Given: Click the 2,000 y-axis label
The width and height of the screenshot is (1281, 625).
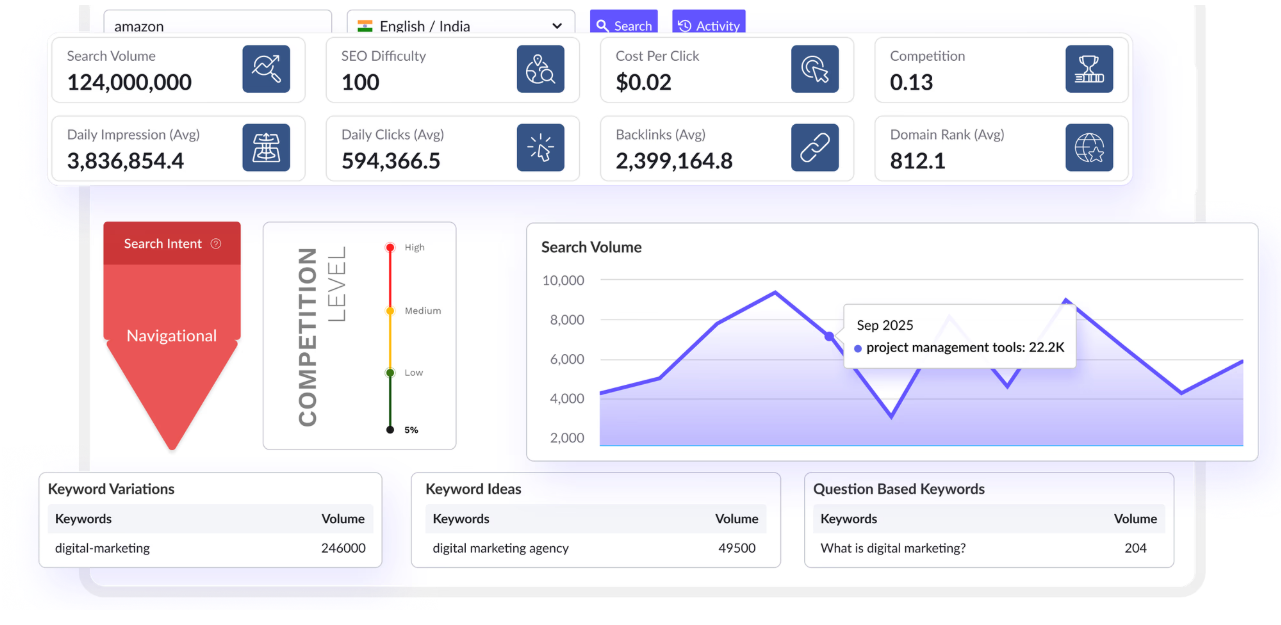Looking at the screenshot, I should click(x=567, y=438).
